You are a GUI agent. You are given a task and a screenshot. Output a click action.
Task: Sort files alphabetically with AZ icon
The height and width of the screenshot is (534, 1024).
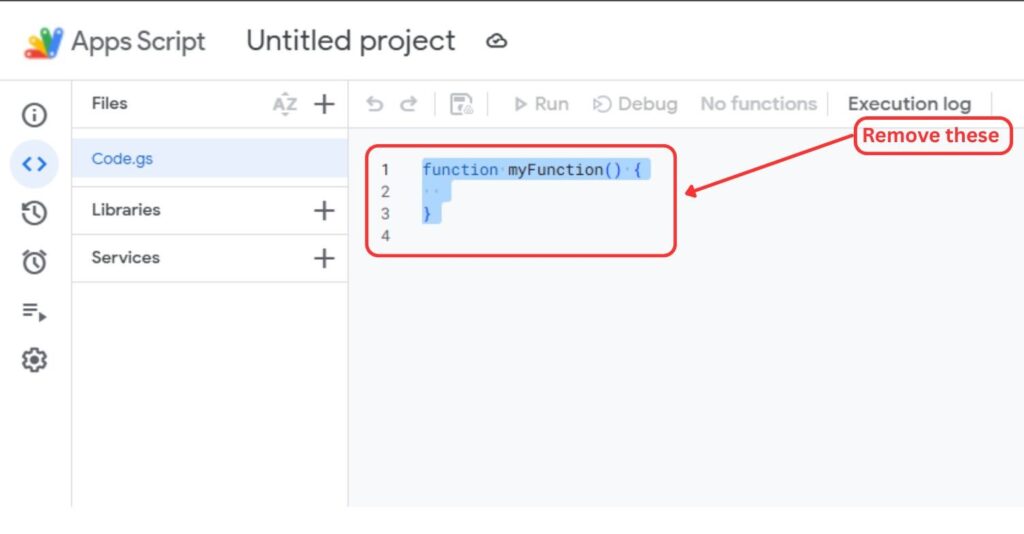285,104
